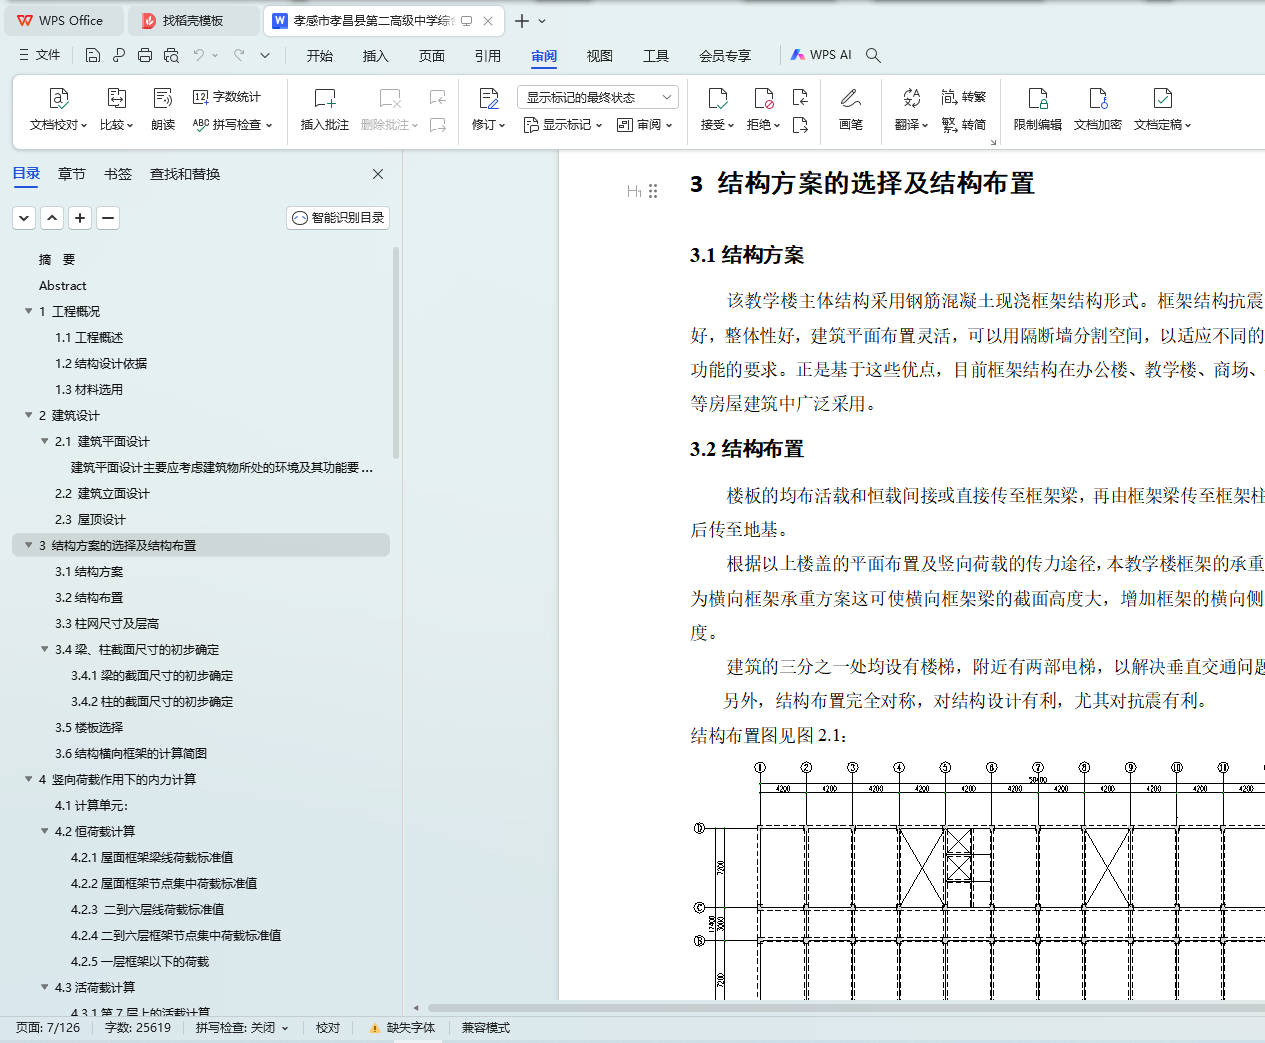1265x1043 pixels.
Task: Open 显示标记的最终状态 dropdown
Action: point(598,97)
